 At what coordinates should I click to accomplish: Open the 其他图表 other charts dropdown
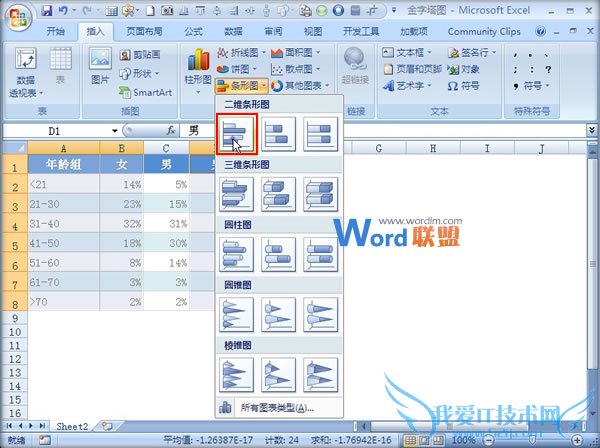[300, 86]
